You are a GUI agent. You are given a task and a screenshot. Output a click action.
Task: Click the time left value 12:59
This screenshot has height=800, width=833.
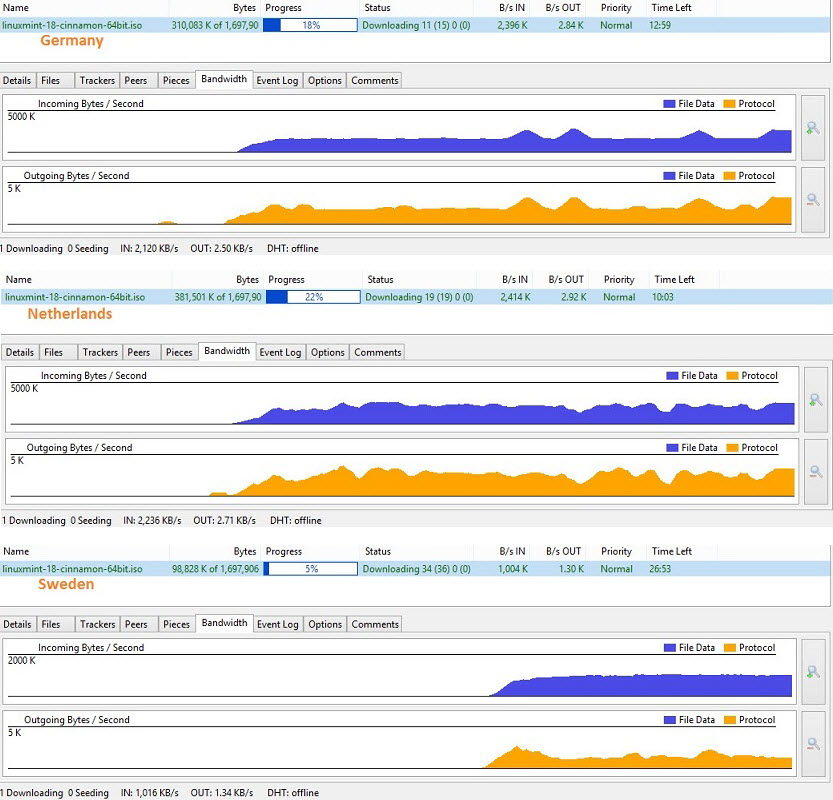pyautogui.click(x=660, y=25)
